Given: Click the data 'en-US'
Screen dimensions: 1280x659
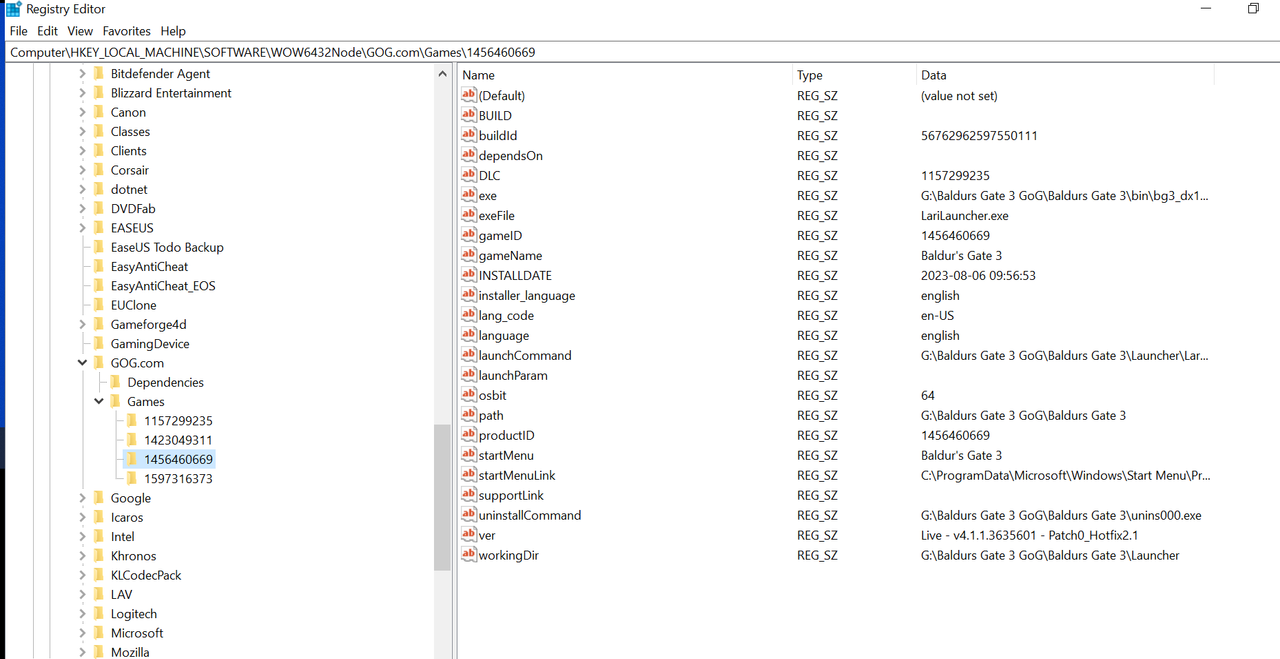Looking at the screenshot, I should [x=937, y=315].
